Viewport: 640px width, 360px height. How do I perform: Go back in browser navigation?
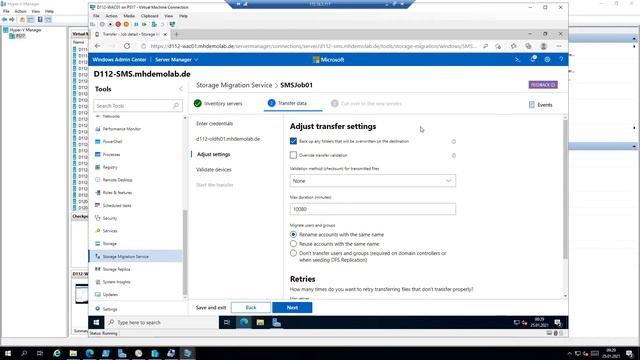point(98,46)
